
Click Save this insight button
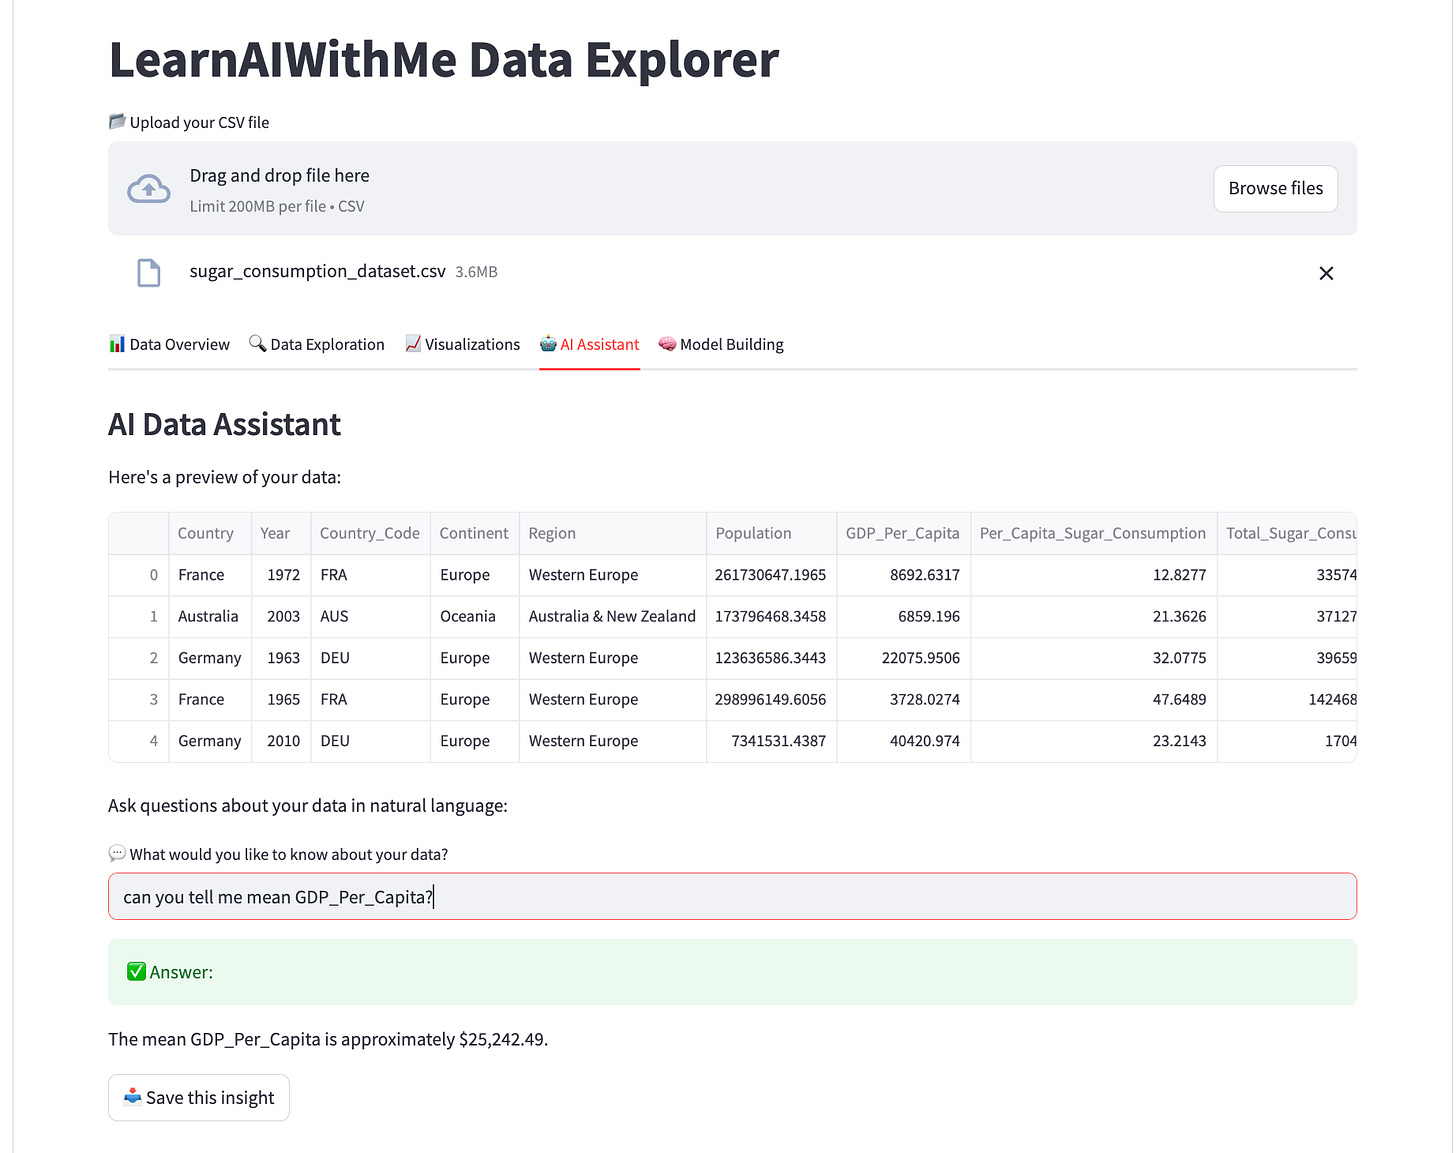[x=199, y=1098]
